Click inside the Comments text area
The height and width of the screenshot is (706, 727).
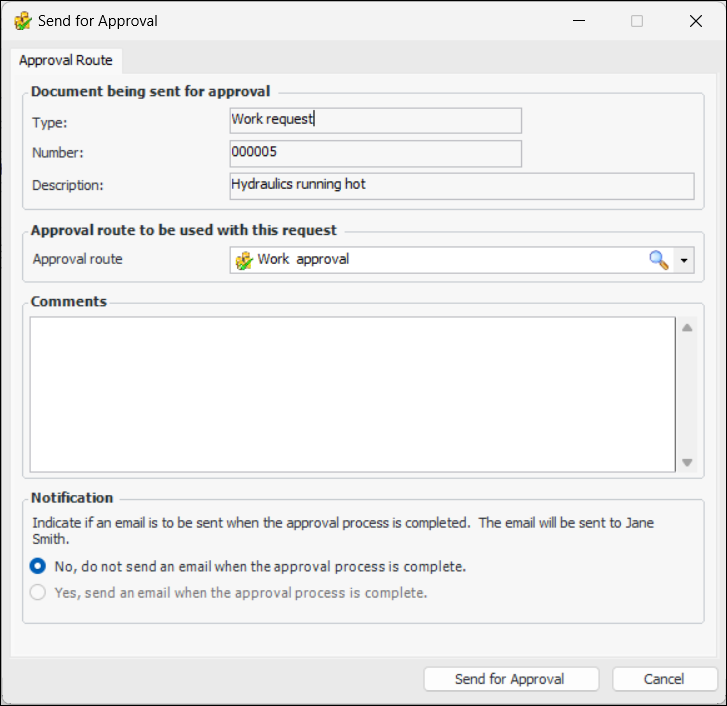click(x=352, y=394)
